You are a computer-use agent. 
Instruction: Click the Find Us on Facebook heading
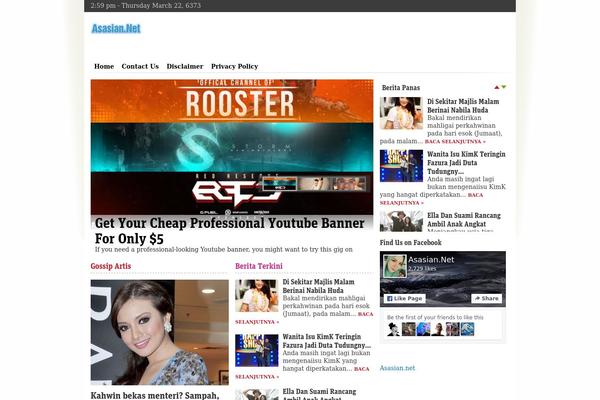coord(411,243)
